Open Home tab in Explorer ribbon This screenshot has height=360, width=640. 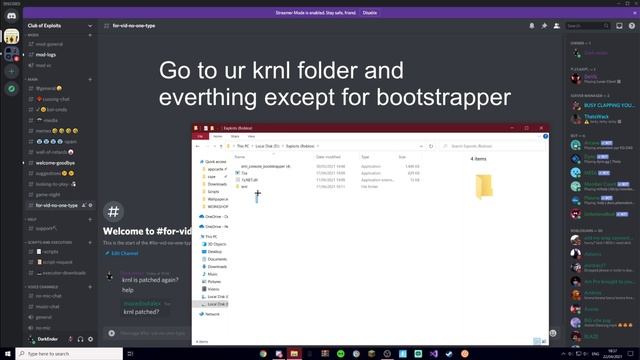(218, 136)
